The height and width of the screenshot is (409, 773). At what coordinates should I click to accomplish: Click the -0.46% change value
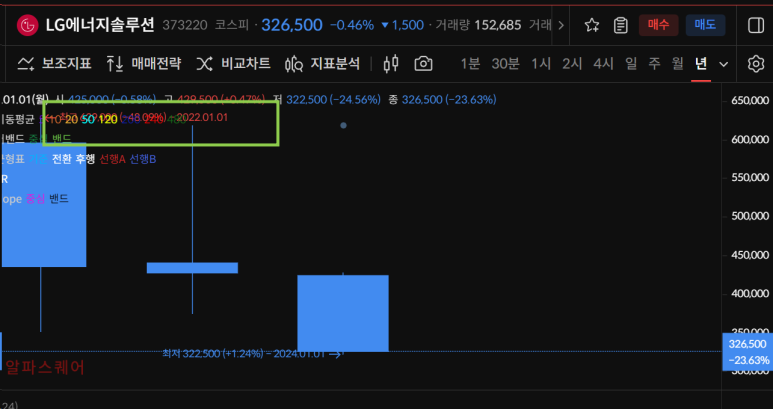tap(351, 25)
